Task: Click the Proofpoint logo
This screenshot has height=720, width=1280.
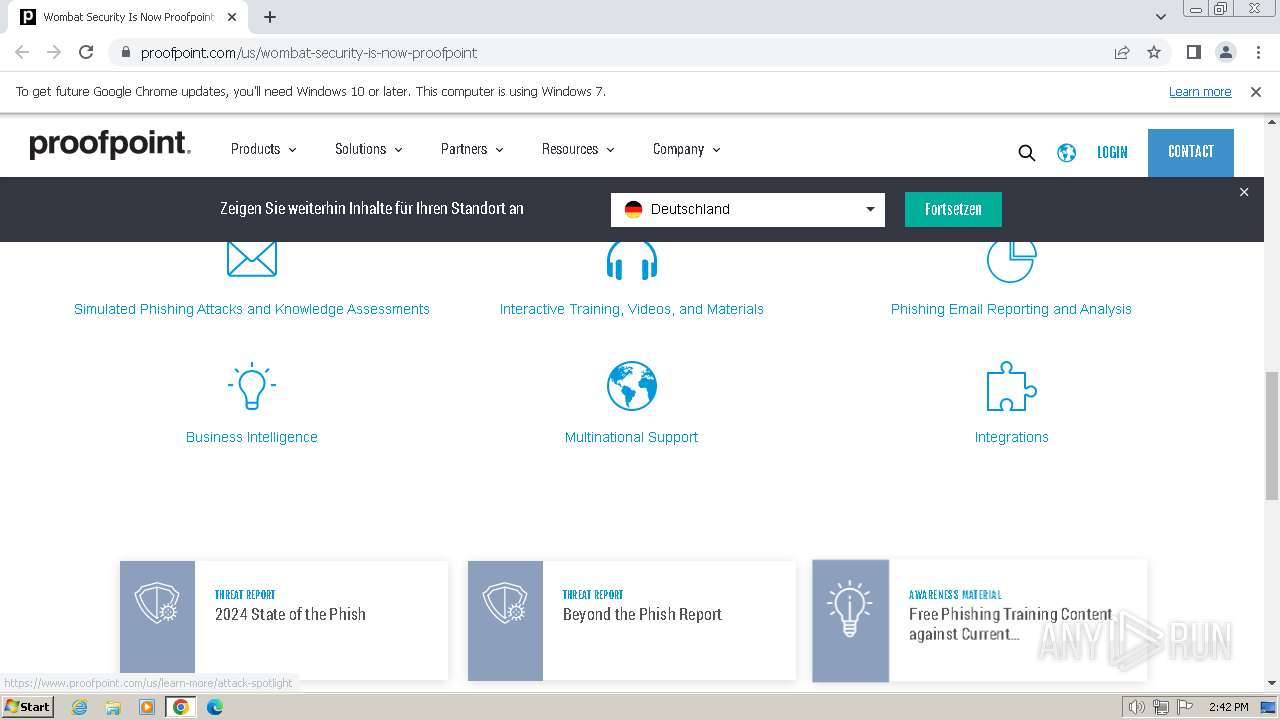Action: pos(110,145)
